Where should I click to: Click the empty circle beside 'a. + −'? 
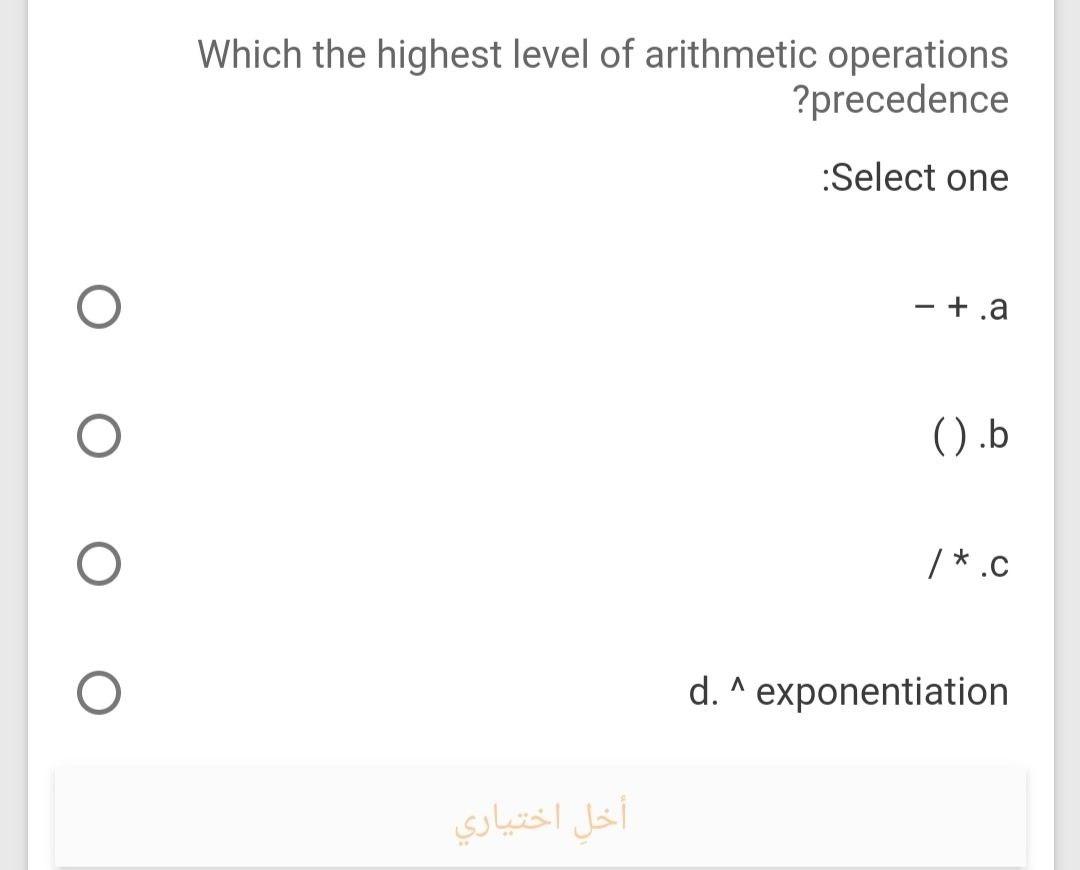tap(97, 307)
